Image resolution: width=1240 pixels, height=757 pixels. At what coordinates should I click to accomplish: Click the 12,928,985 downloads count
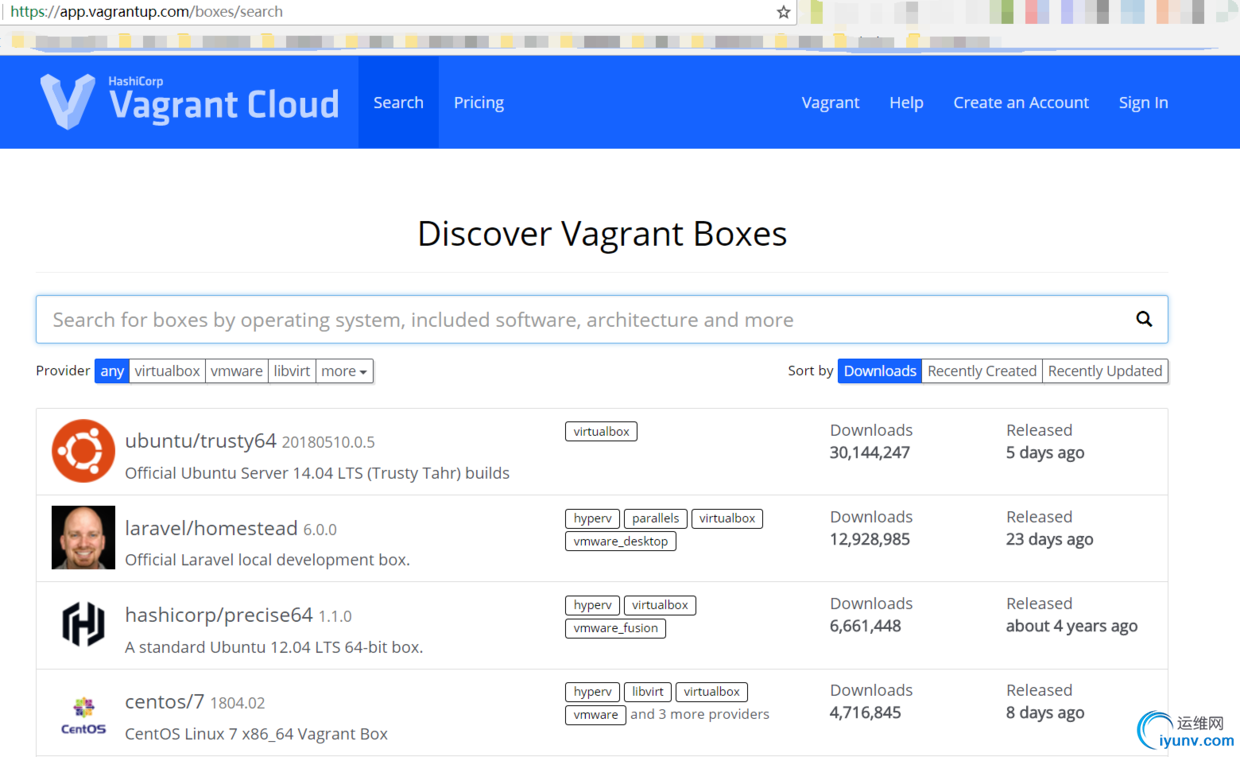[x=869, y=539]
